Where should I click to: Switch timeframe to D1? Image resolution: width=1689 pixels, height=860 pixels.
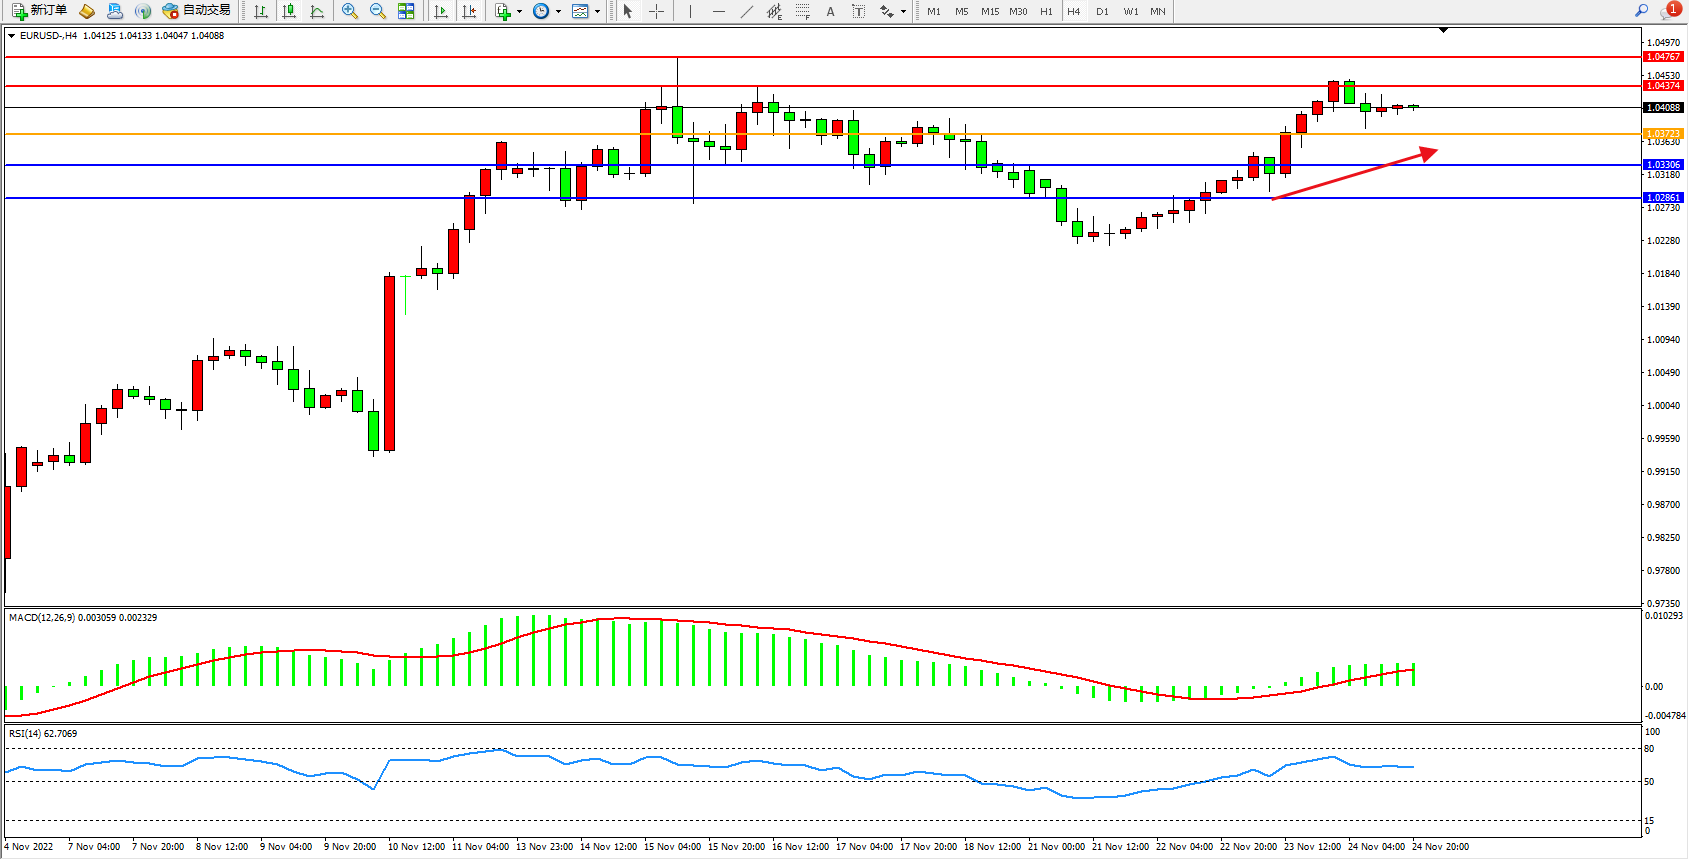(1102, 11)
